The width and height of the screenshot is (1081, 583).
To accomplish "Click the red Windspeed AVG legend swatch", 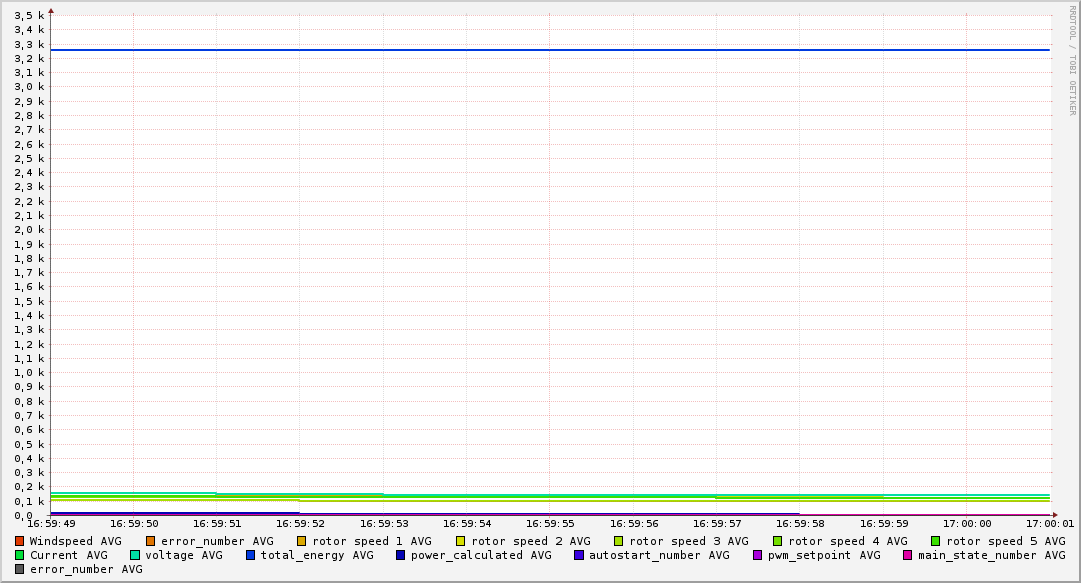I will pos(20,541).
